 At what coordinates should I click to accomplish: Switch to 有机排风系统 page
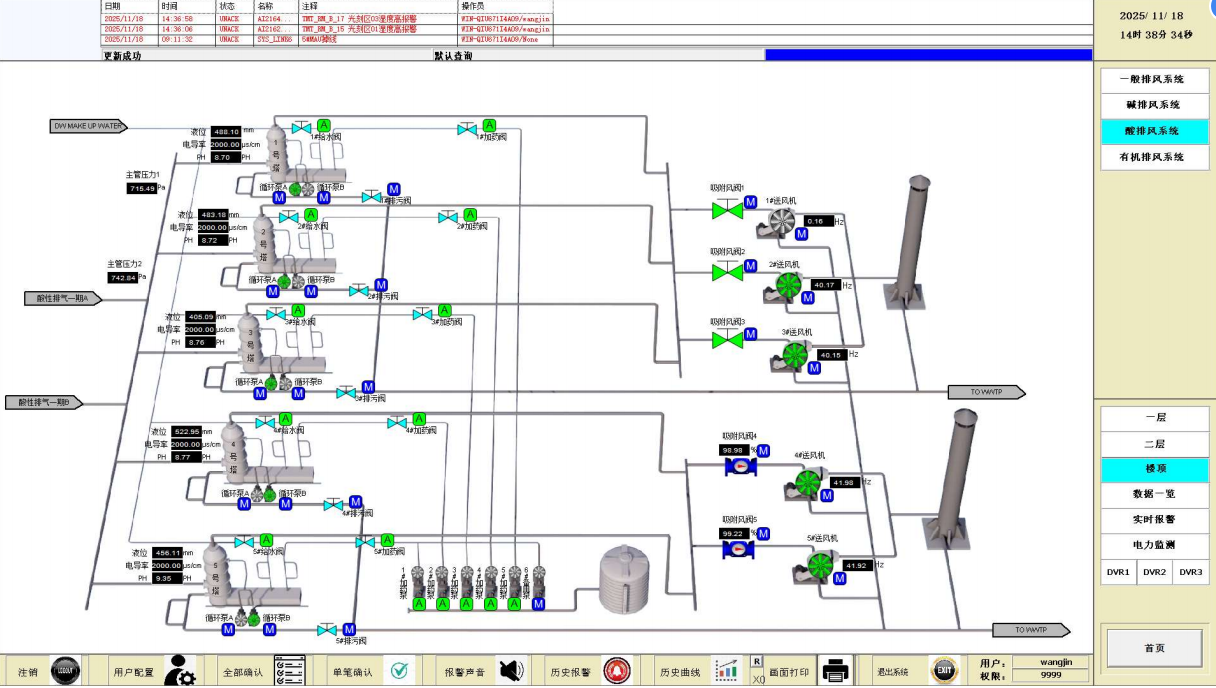1154,157
